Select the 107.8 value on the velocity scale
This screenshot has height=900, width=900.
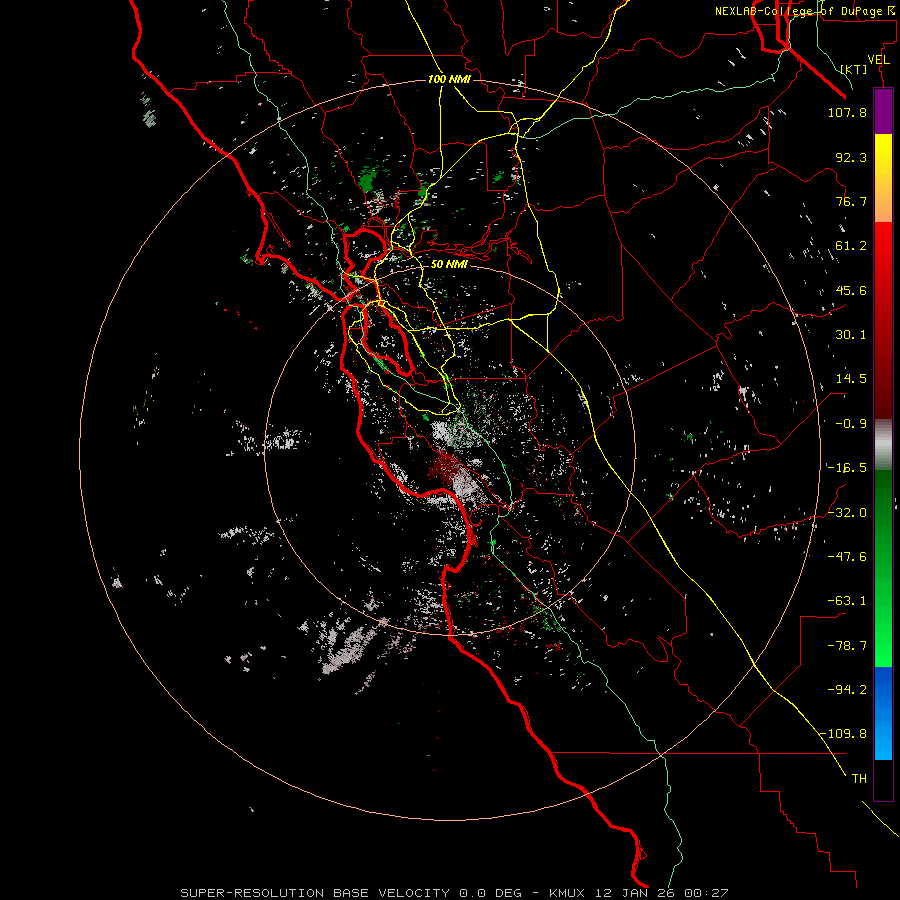point(847,112)
